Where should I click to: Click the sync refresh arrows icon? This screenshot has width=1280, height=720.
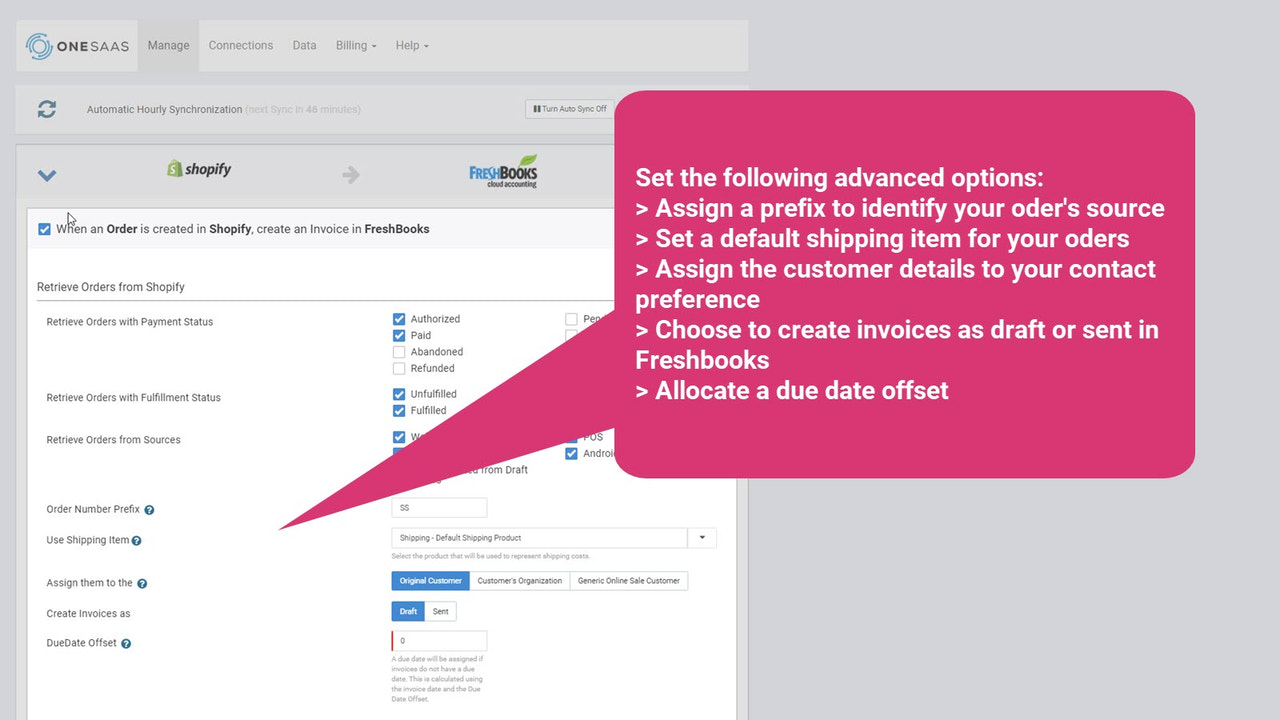click(46, 109)
